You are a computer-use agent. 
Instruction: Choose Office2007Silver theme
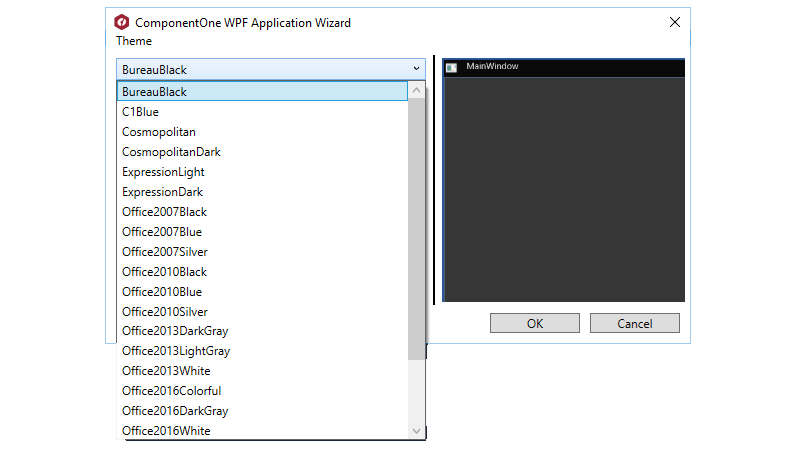tap(262, 252)
